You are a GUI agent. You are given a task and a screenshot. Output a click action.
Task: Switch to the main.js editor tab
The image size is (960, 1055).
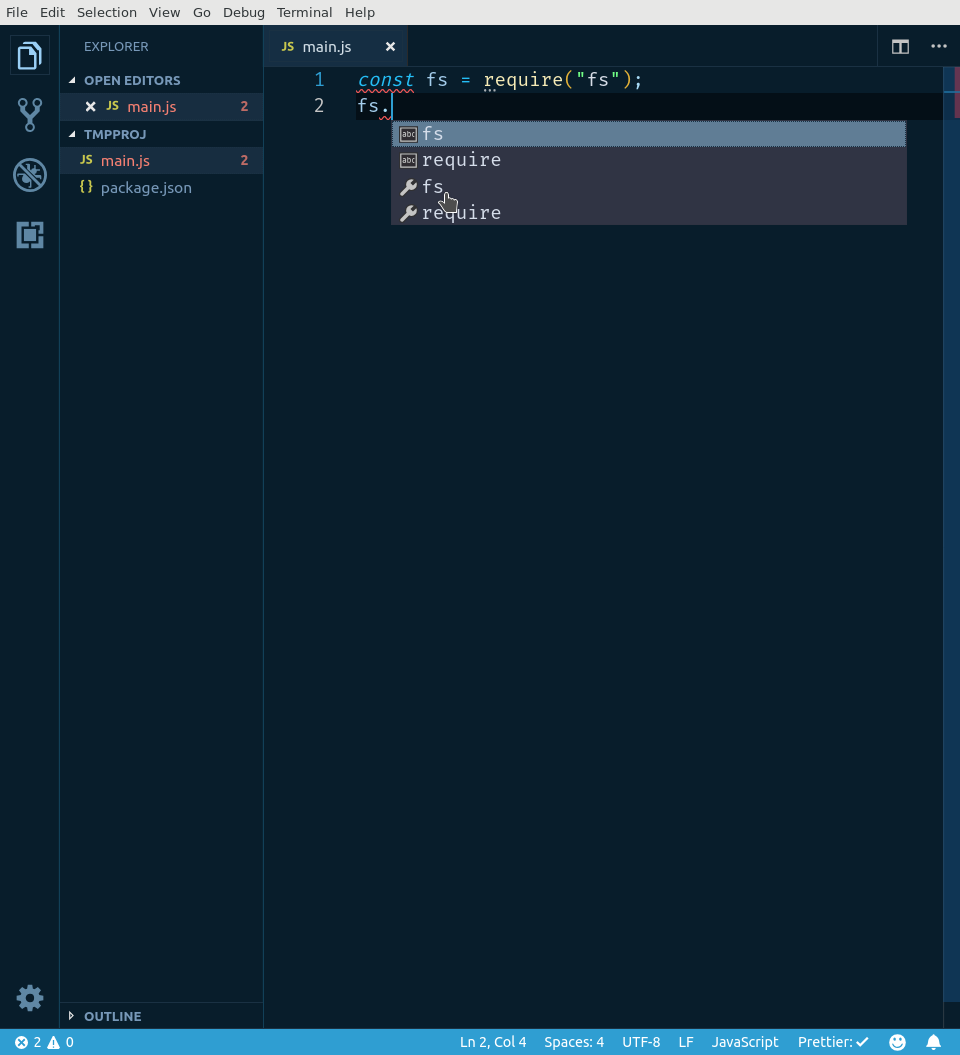click(x=325, y=46)
